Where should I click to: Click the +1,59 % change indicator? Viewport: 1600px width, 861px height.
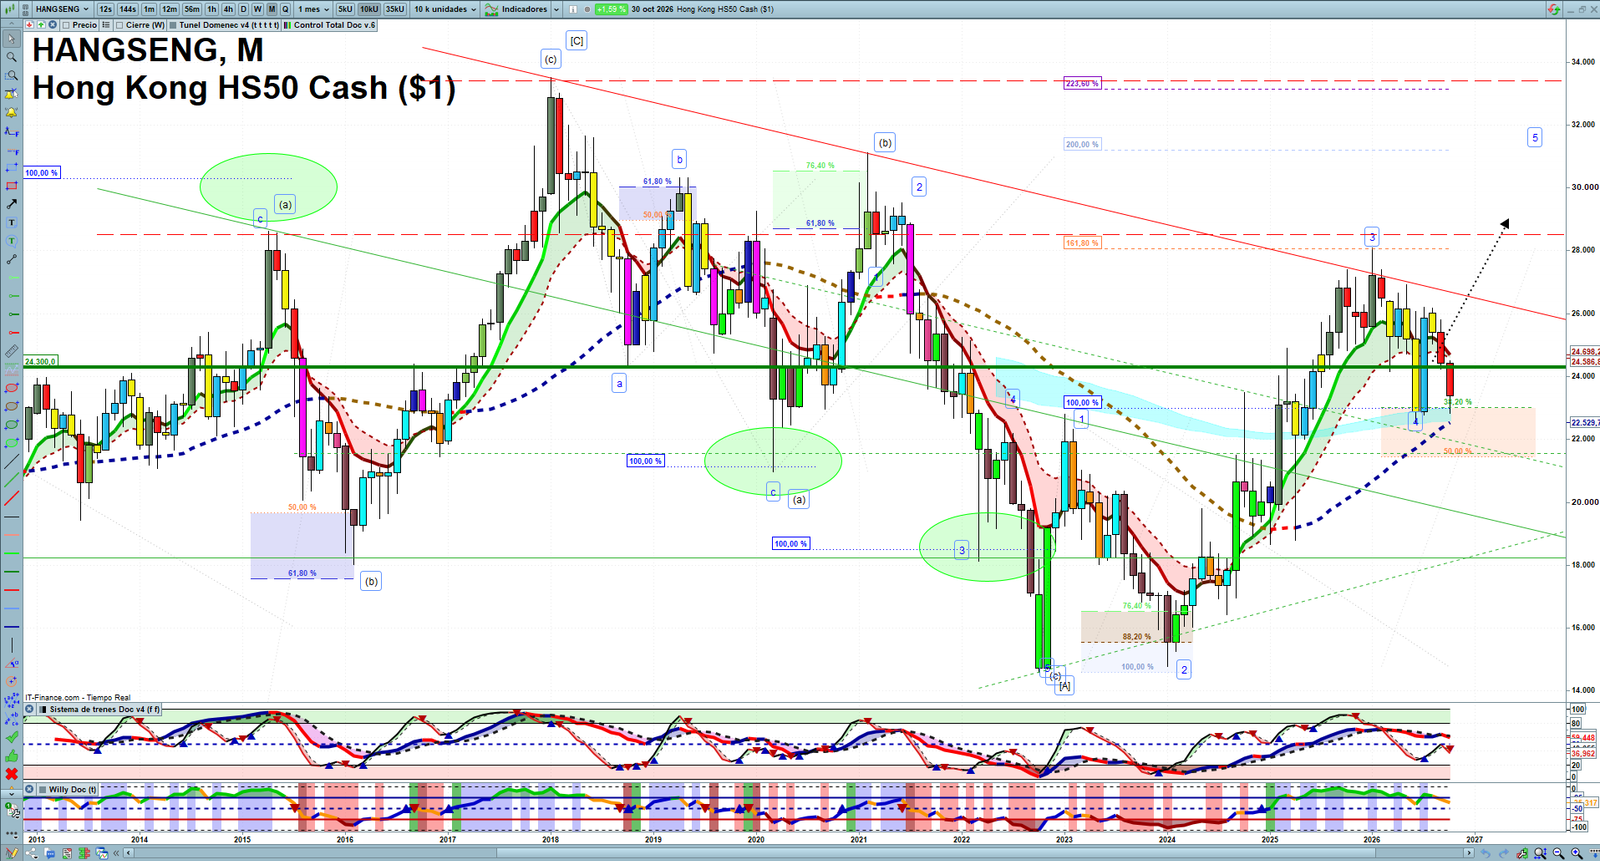click(610, 9)
